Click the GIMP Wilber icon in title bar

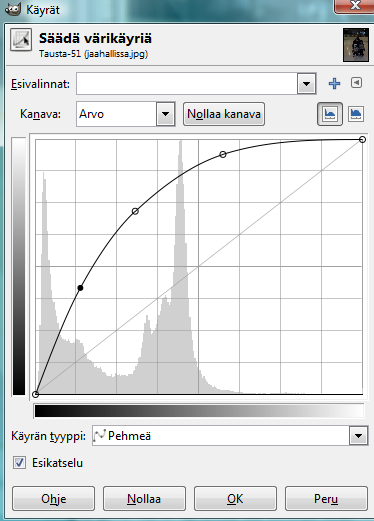[x=13, y=9]
